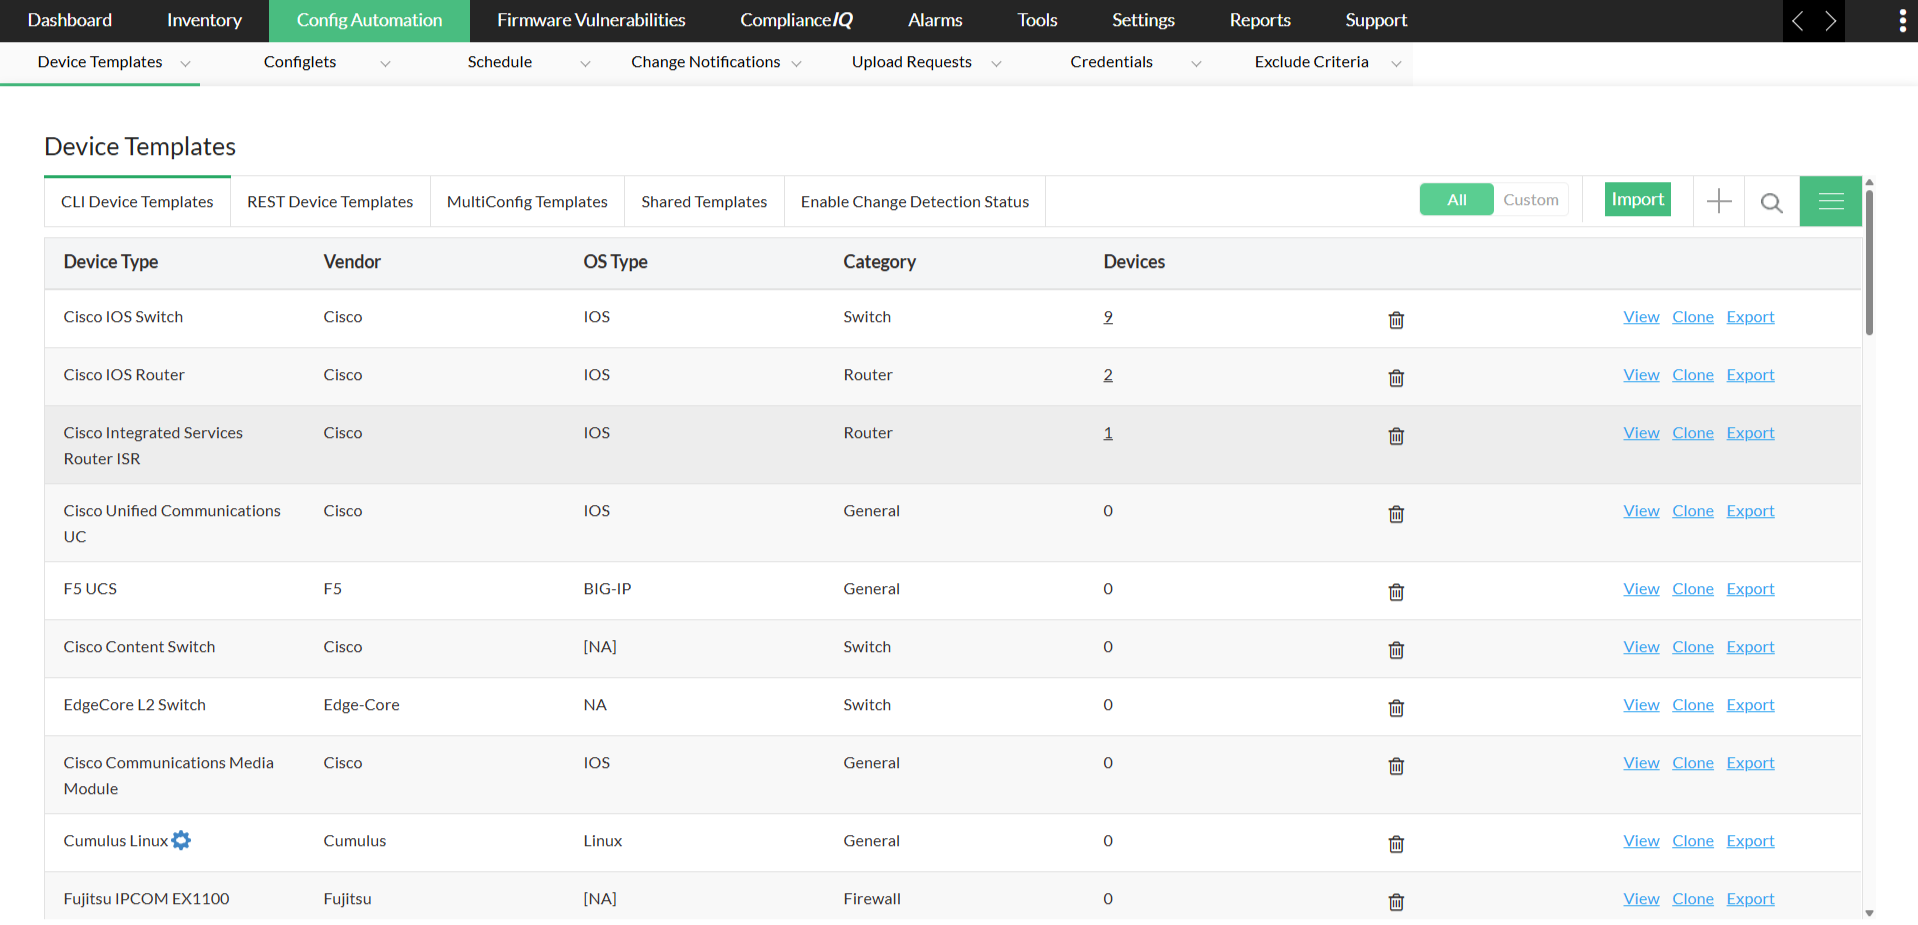1918x925 pixels.
Task: Add a new device template with plus icon
Action: tap(1719, 201)
